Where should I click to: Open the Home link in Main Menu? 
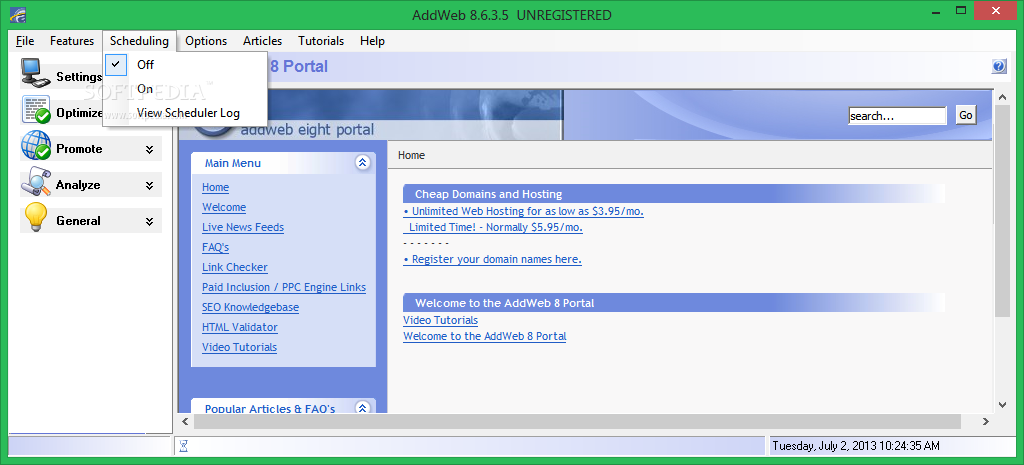[216, 187]
